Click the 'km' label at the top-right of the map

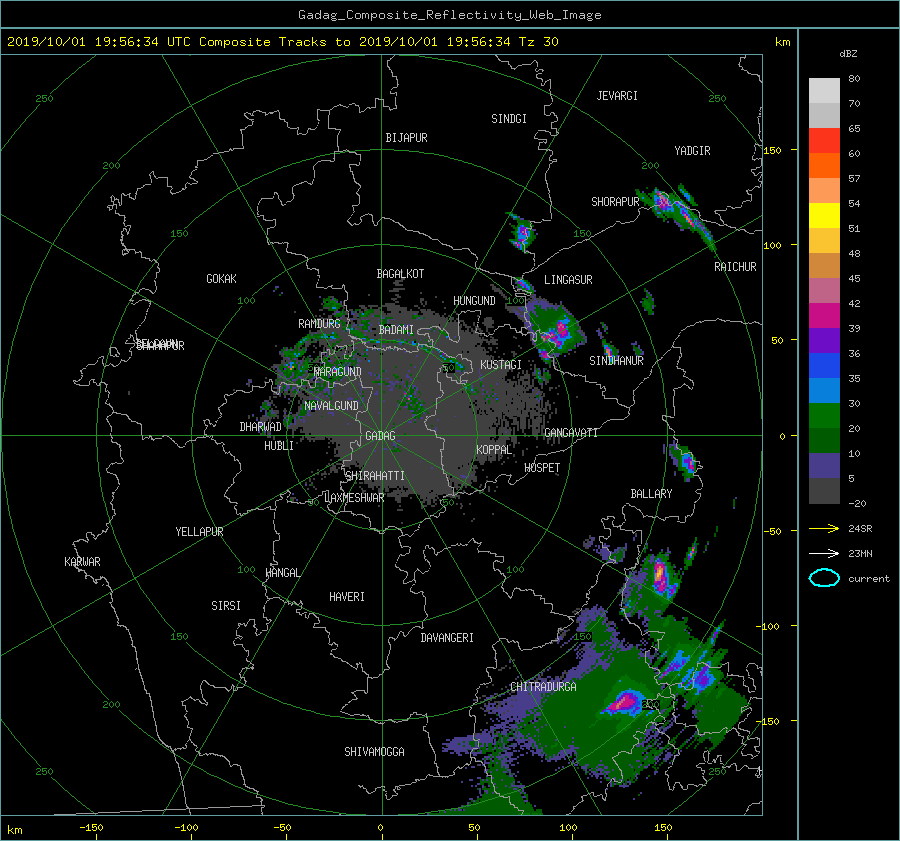(782, 42)
